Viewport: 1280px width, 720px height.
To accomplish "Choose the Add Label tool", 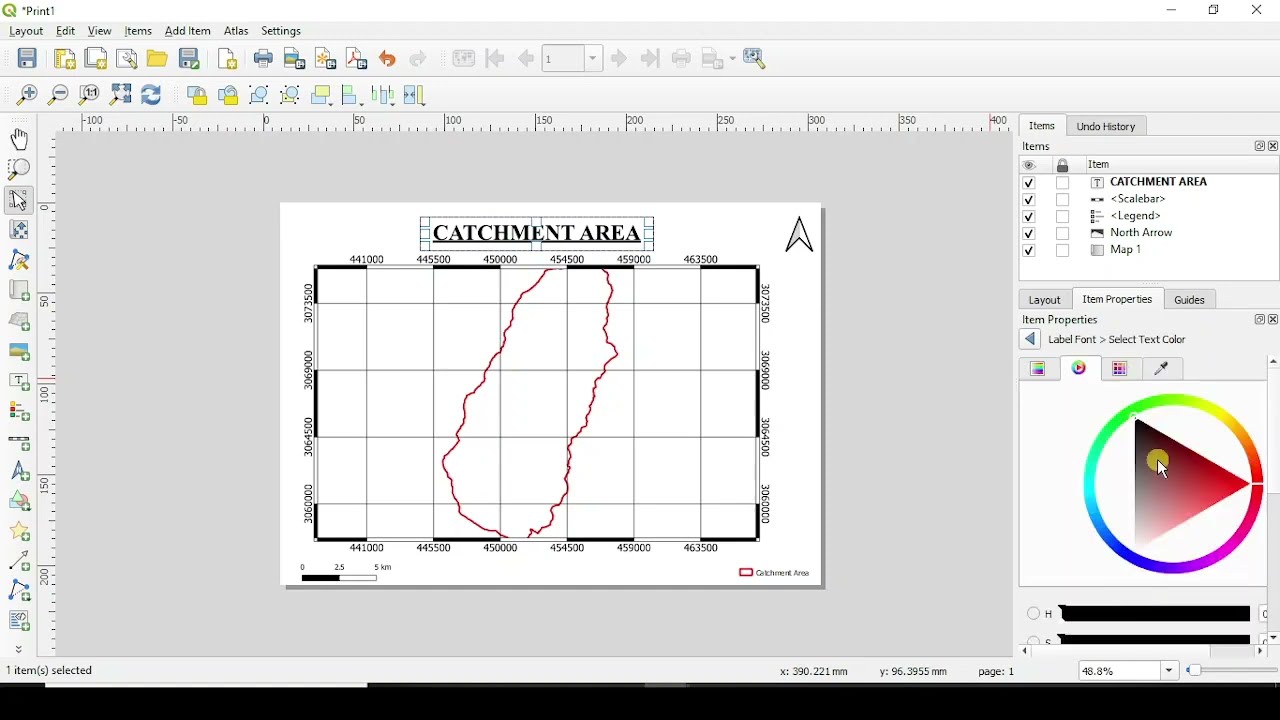I will [x=19, y=382].
